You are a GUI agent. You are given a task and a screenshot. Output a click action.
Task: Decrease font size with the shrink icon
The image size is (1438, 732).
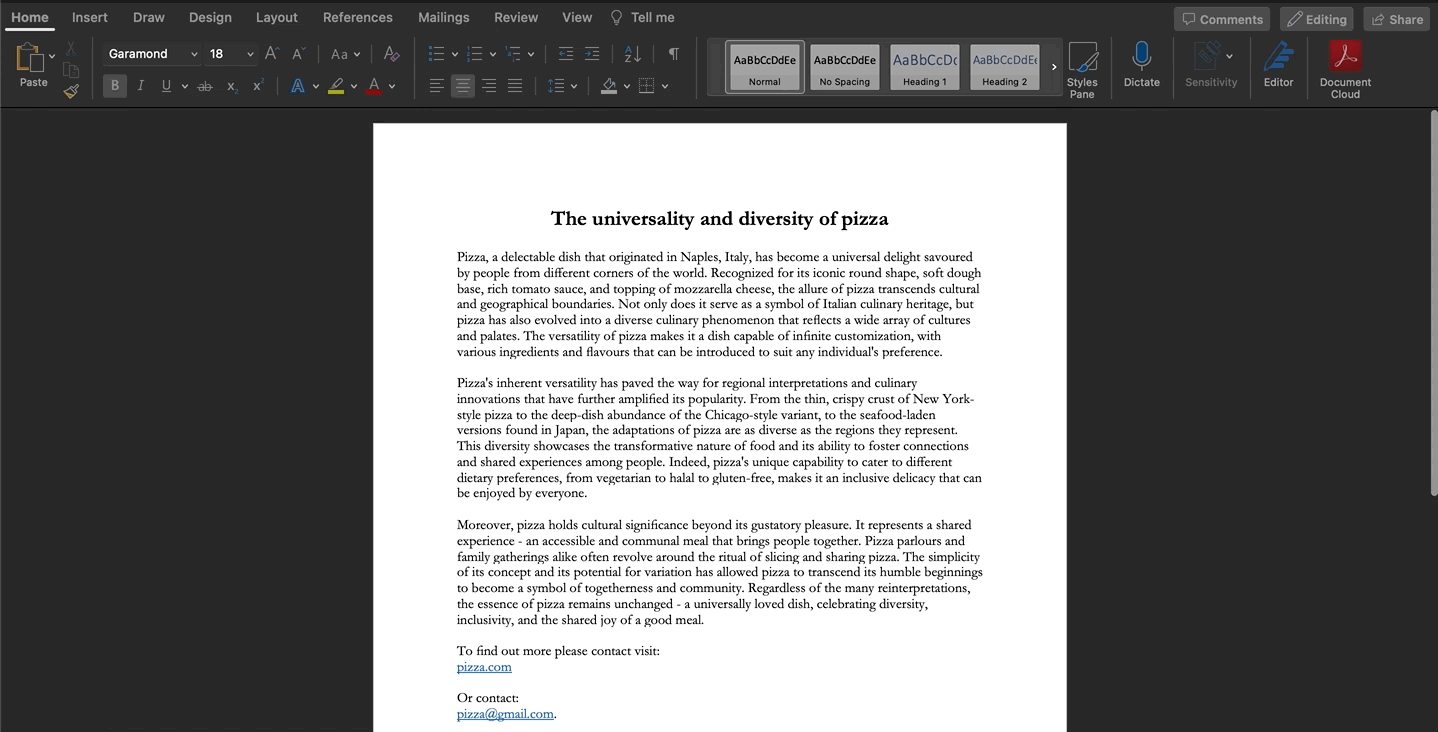pyautogui.click(x=297, y=54)
